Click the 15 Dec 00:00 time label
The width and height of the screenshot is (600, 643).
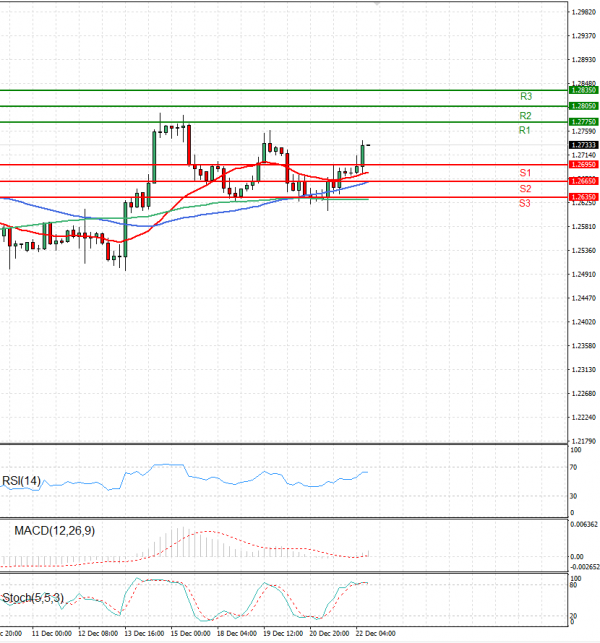[x=191, y=633]
